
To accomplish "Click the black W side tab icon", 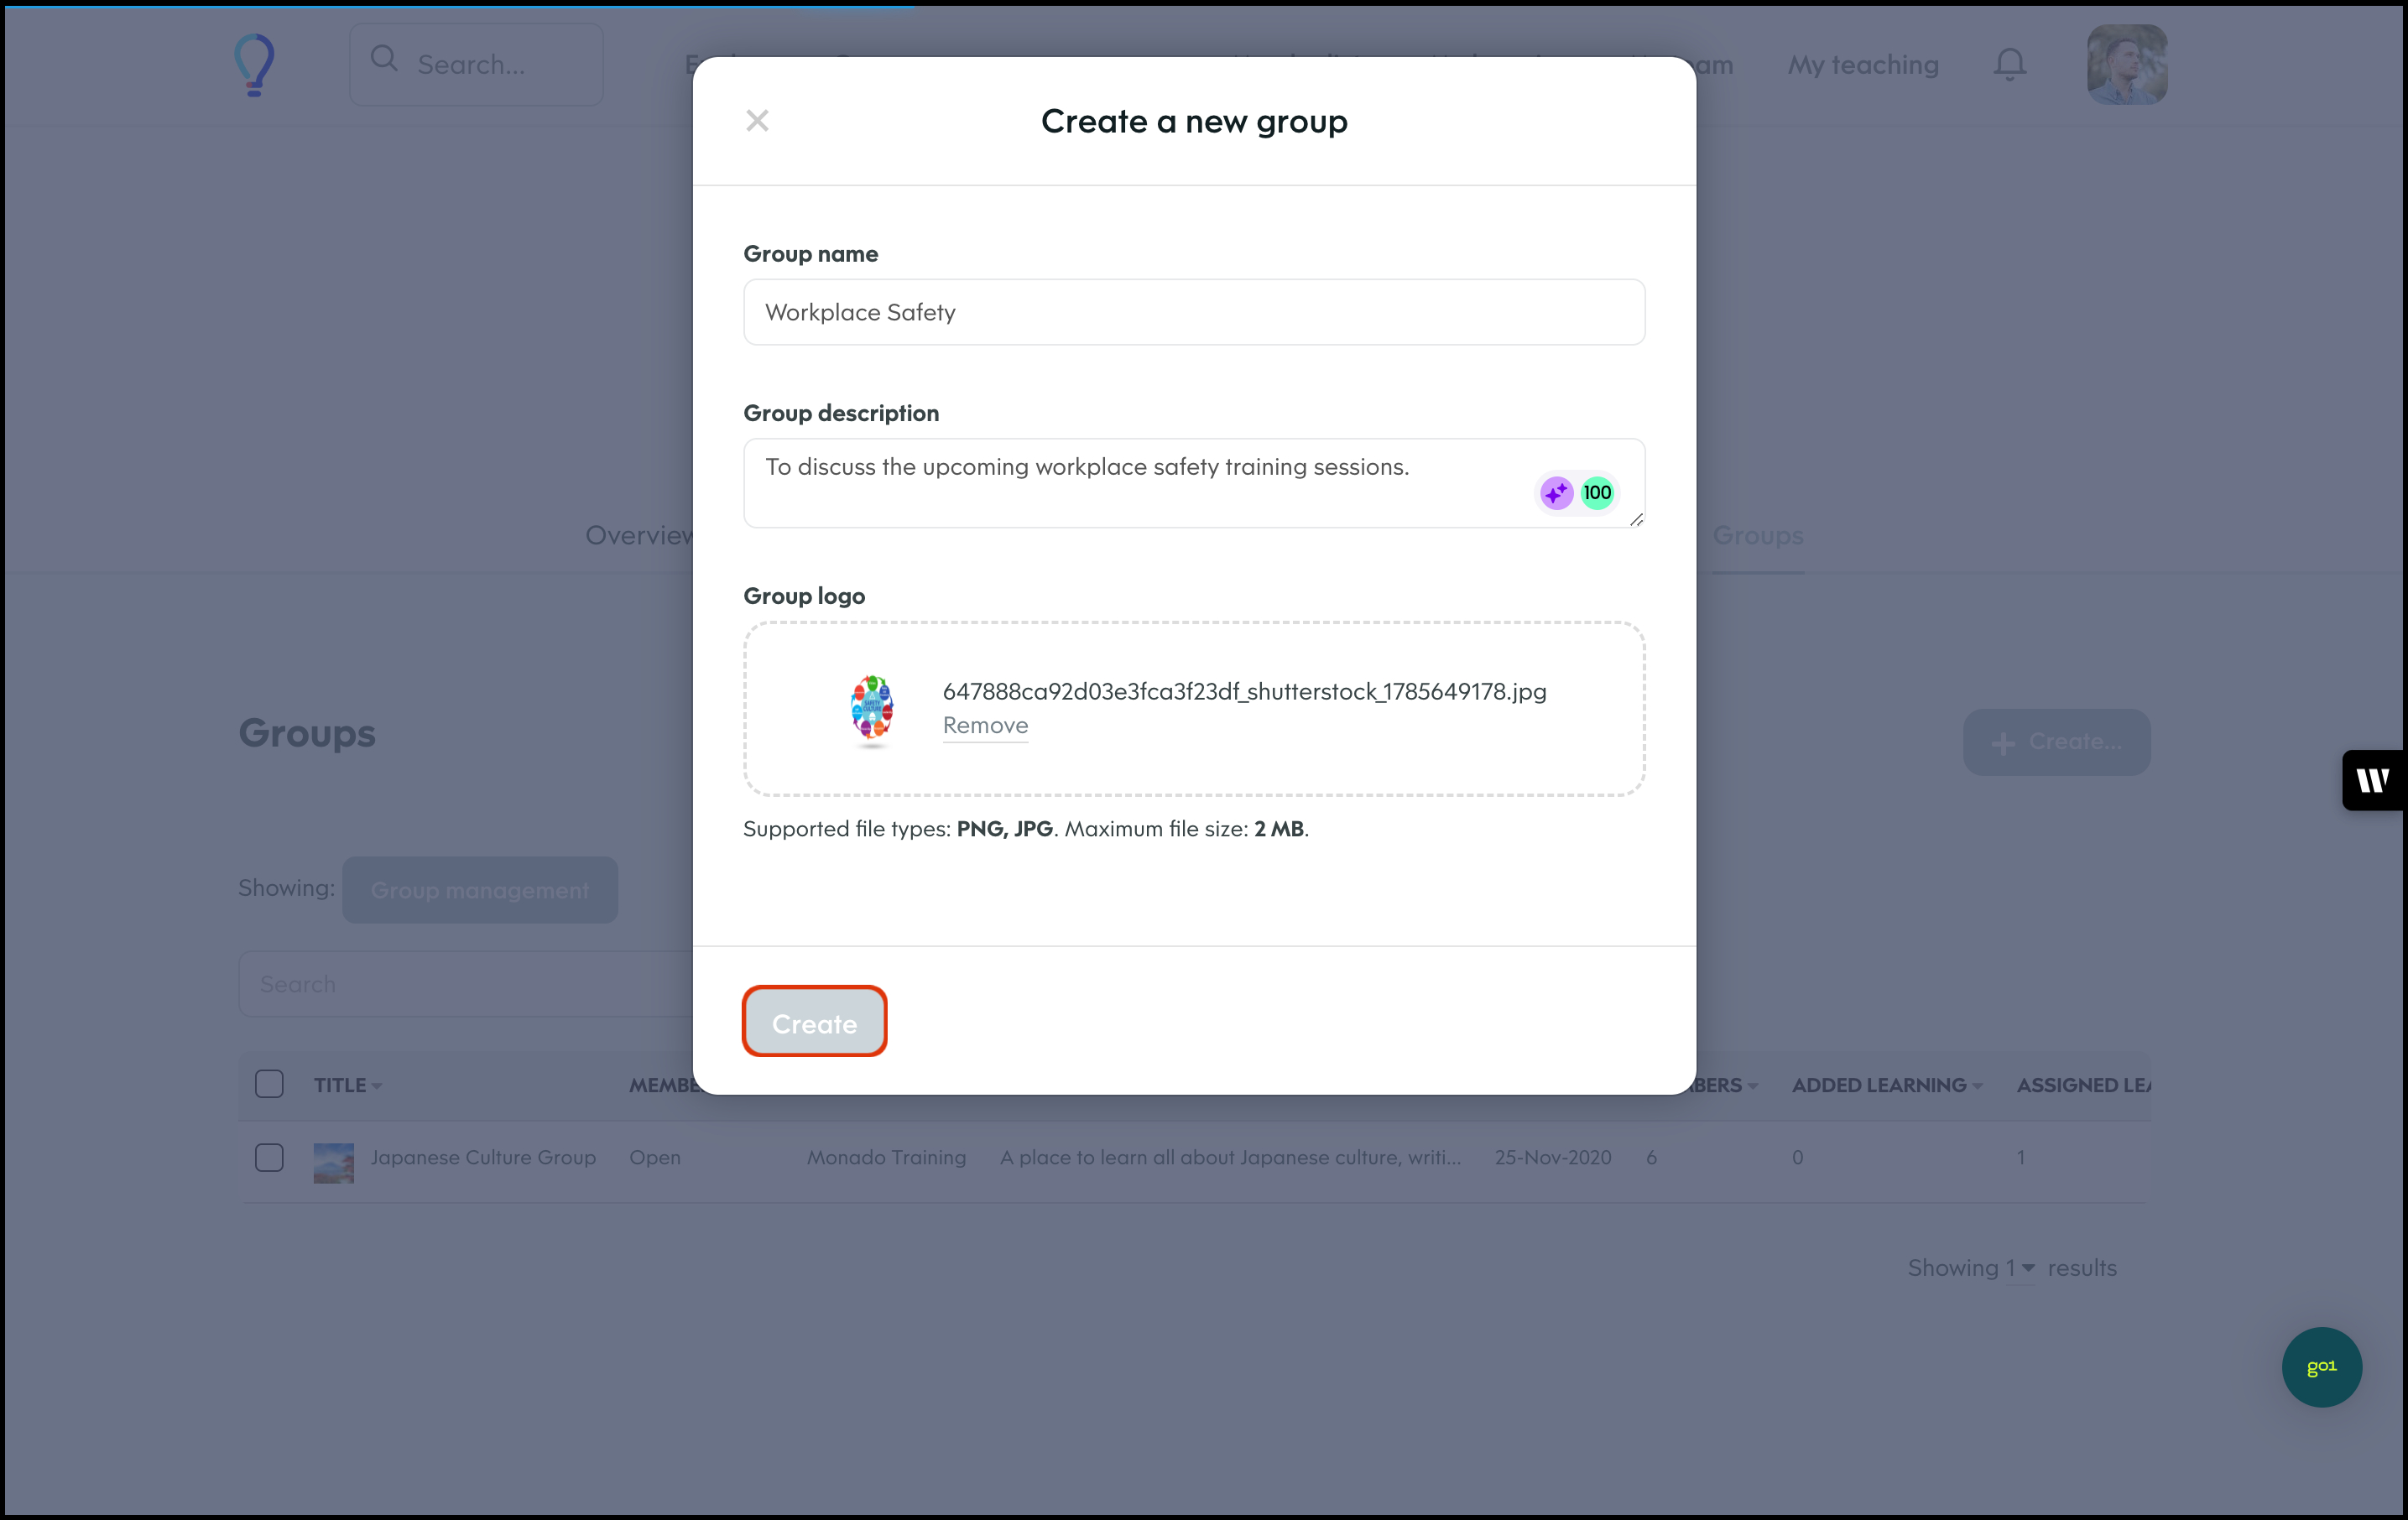I will tap(2372, 780).
